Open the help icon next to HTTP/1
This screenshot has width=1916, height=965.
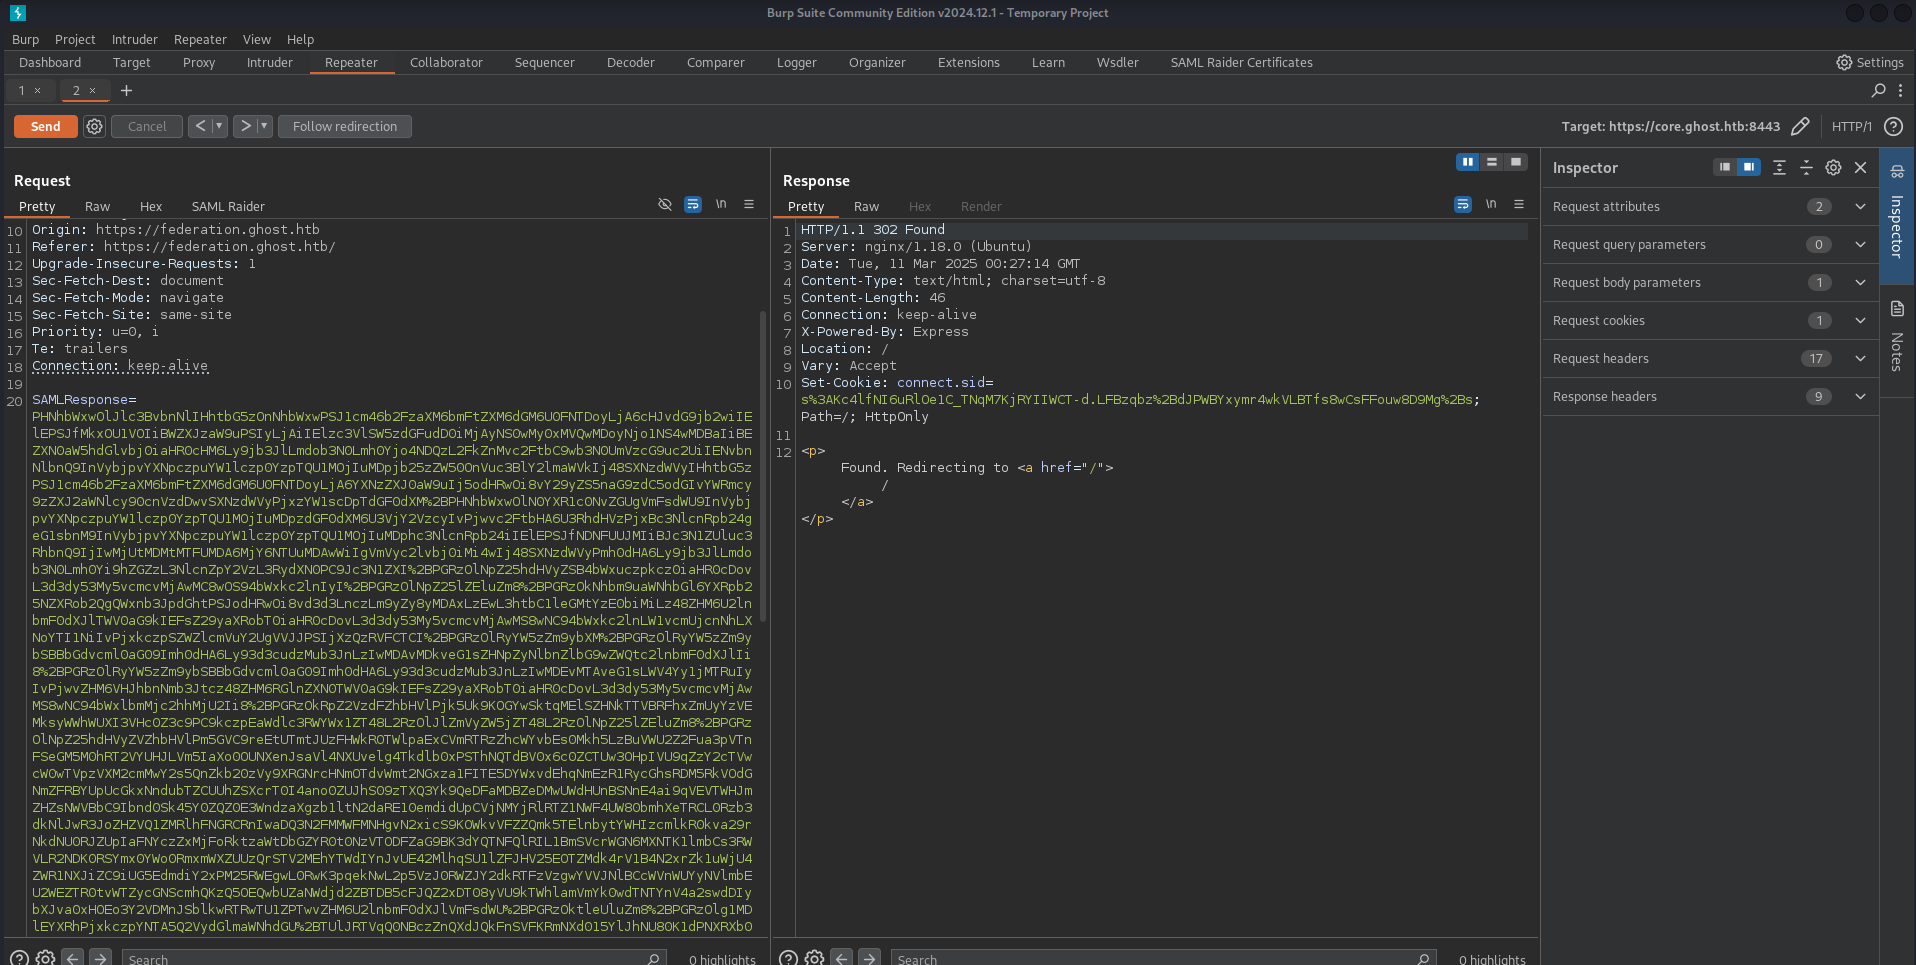tap(1893, 126)
